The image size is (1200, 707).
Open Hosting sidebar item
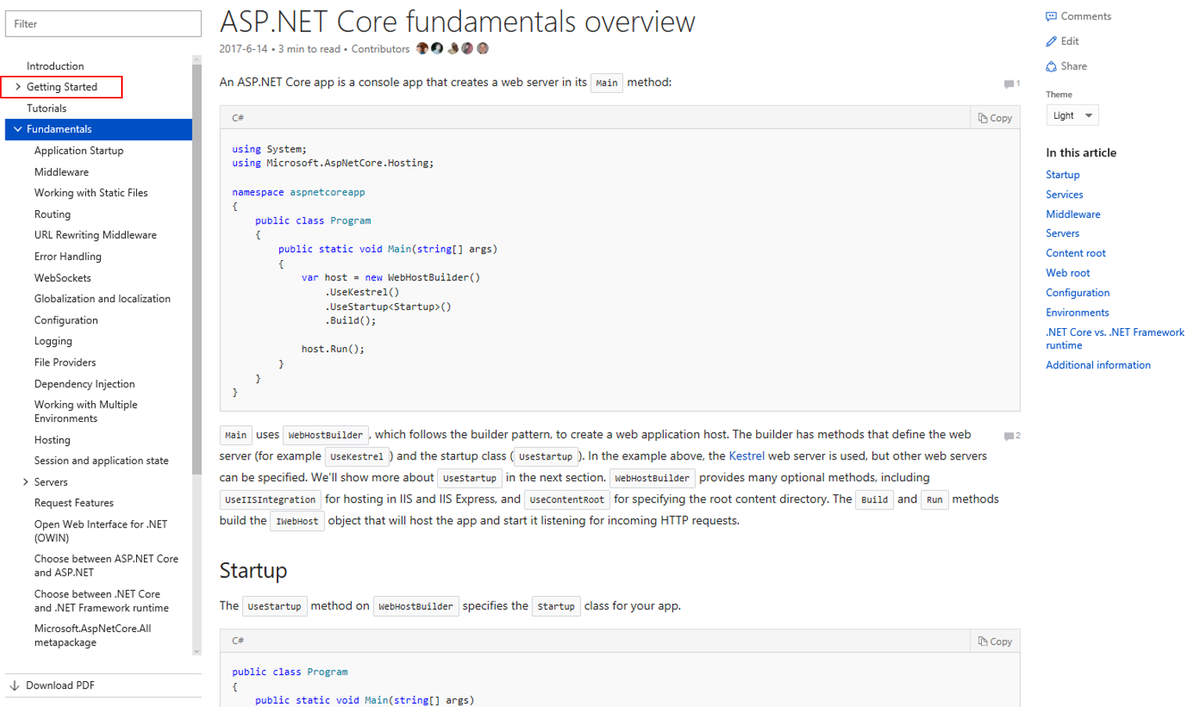(52, 440)
